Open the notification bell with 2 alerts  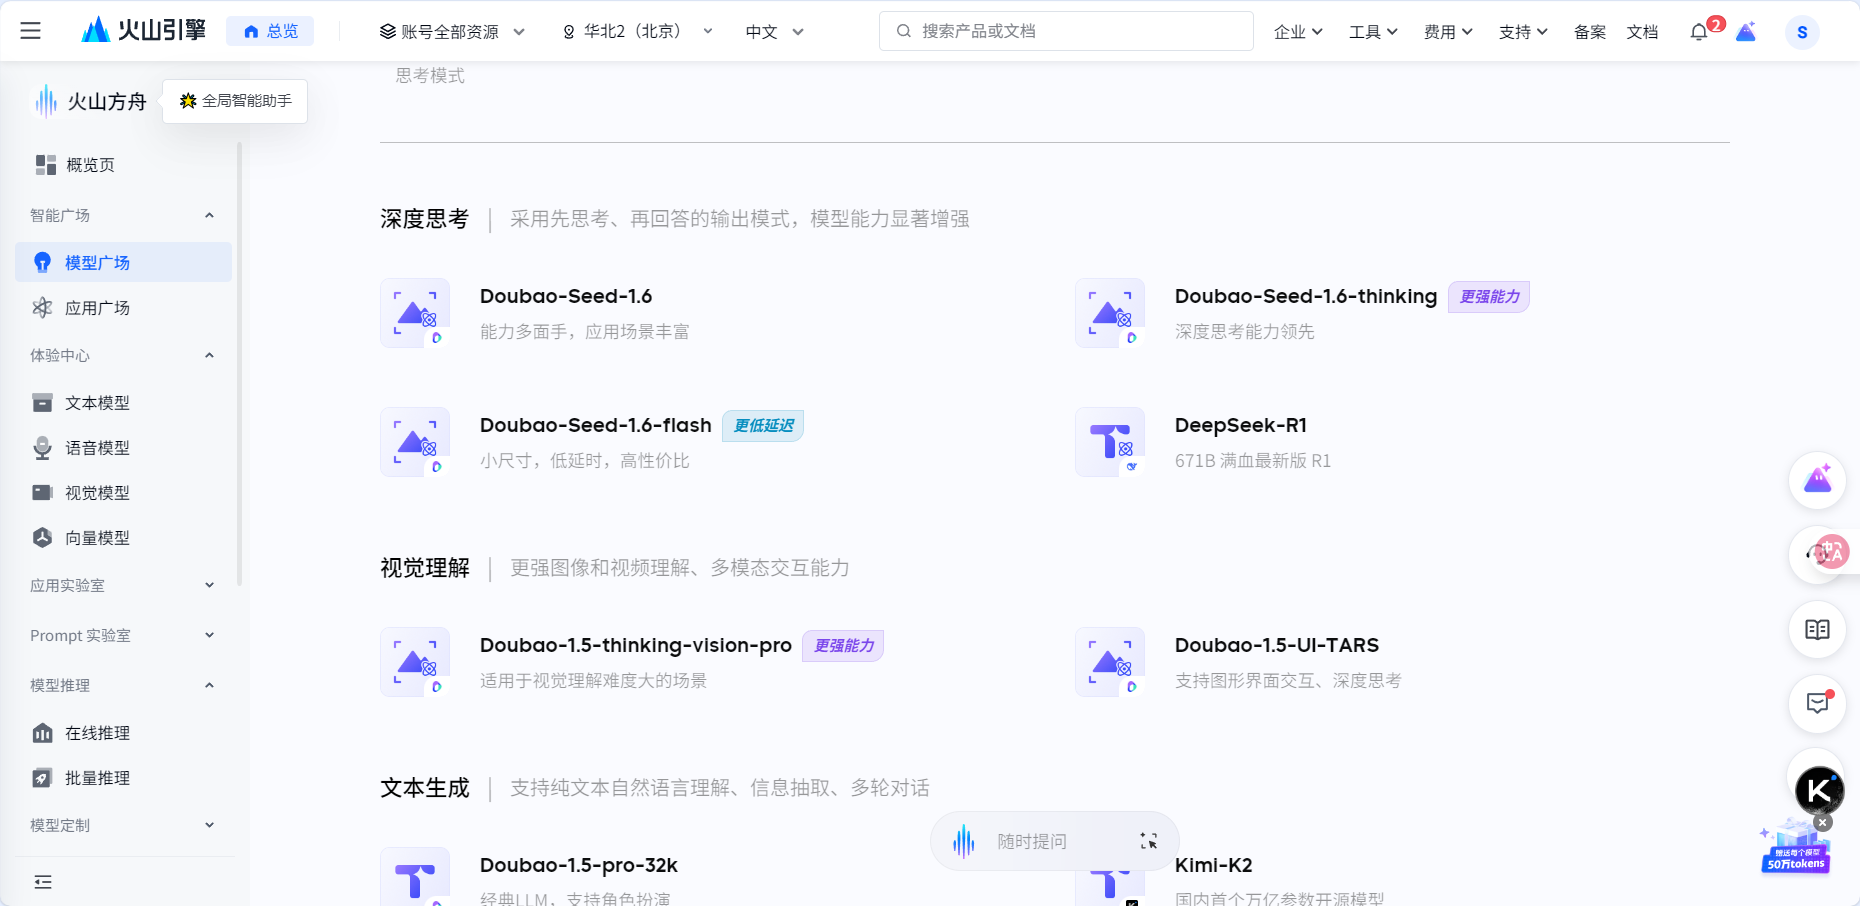[x=1698, y=31]
